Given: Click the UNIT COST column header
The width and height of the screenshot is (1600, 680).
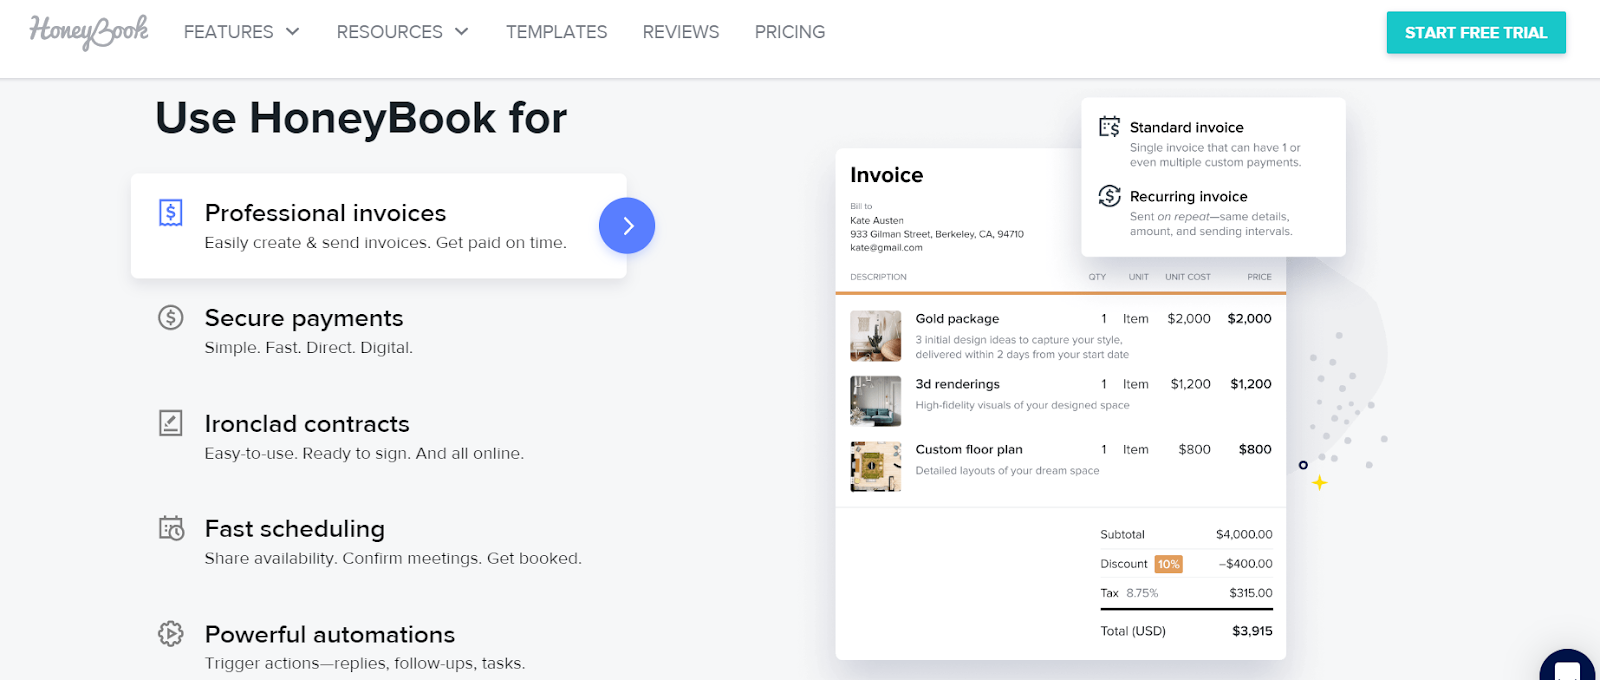Looking at the screenshot, I should [x=1188, y=277].
